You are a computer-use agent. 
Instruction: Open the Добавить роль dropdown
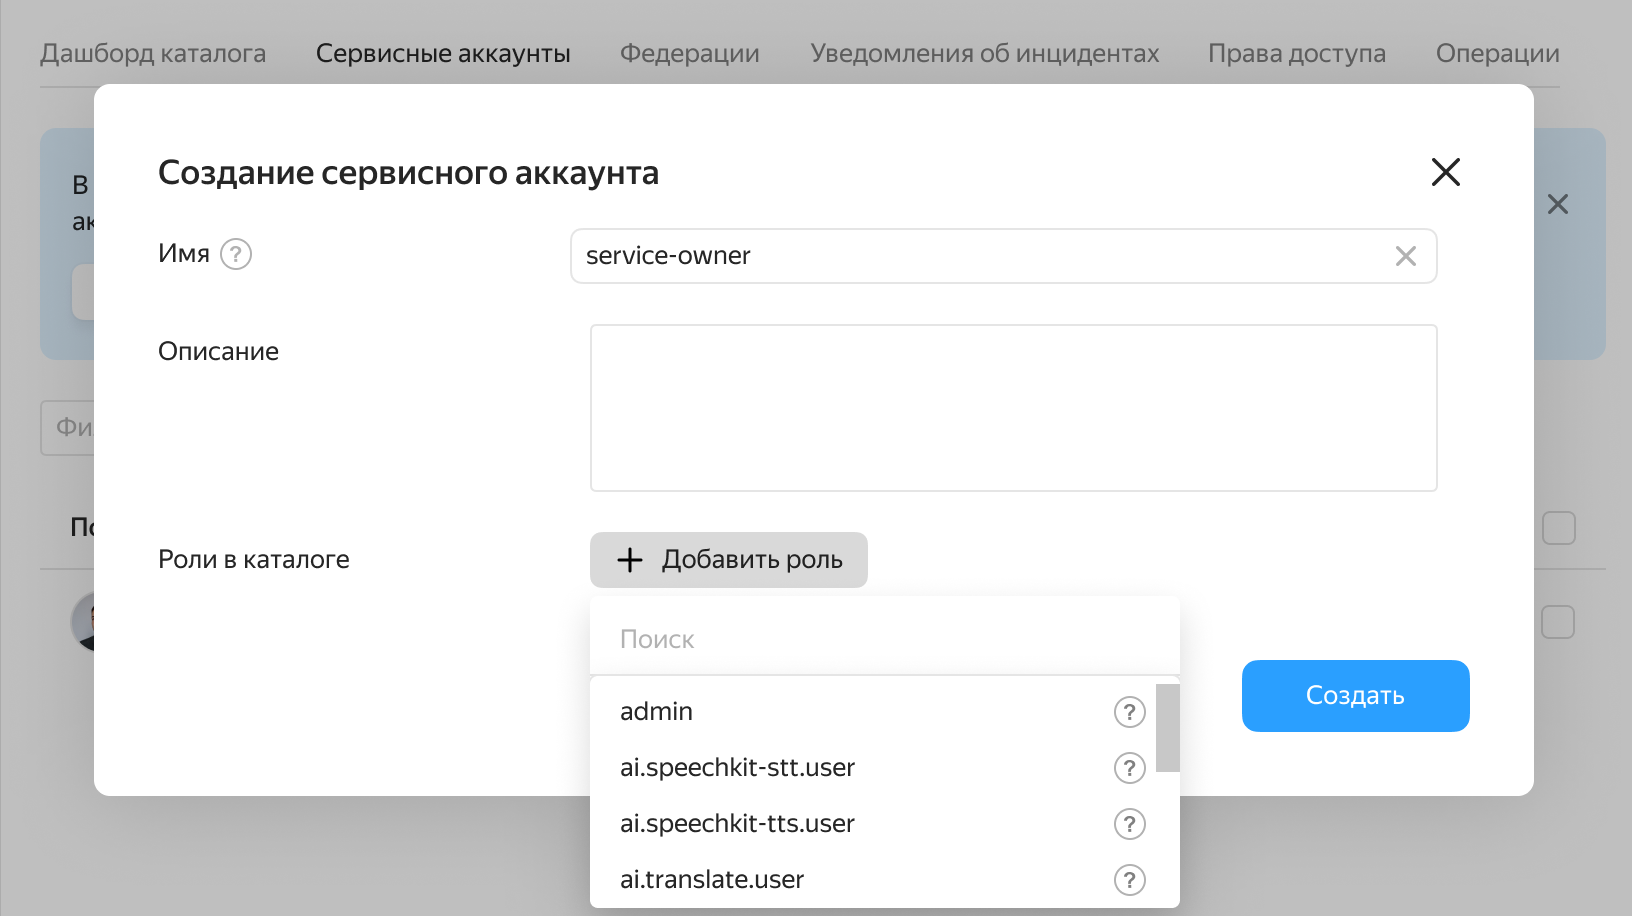(x=729, y=560)
